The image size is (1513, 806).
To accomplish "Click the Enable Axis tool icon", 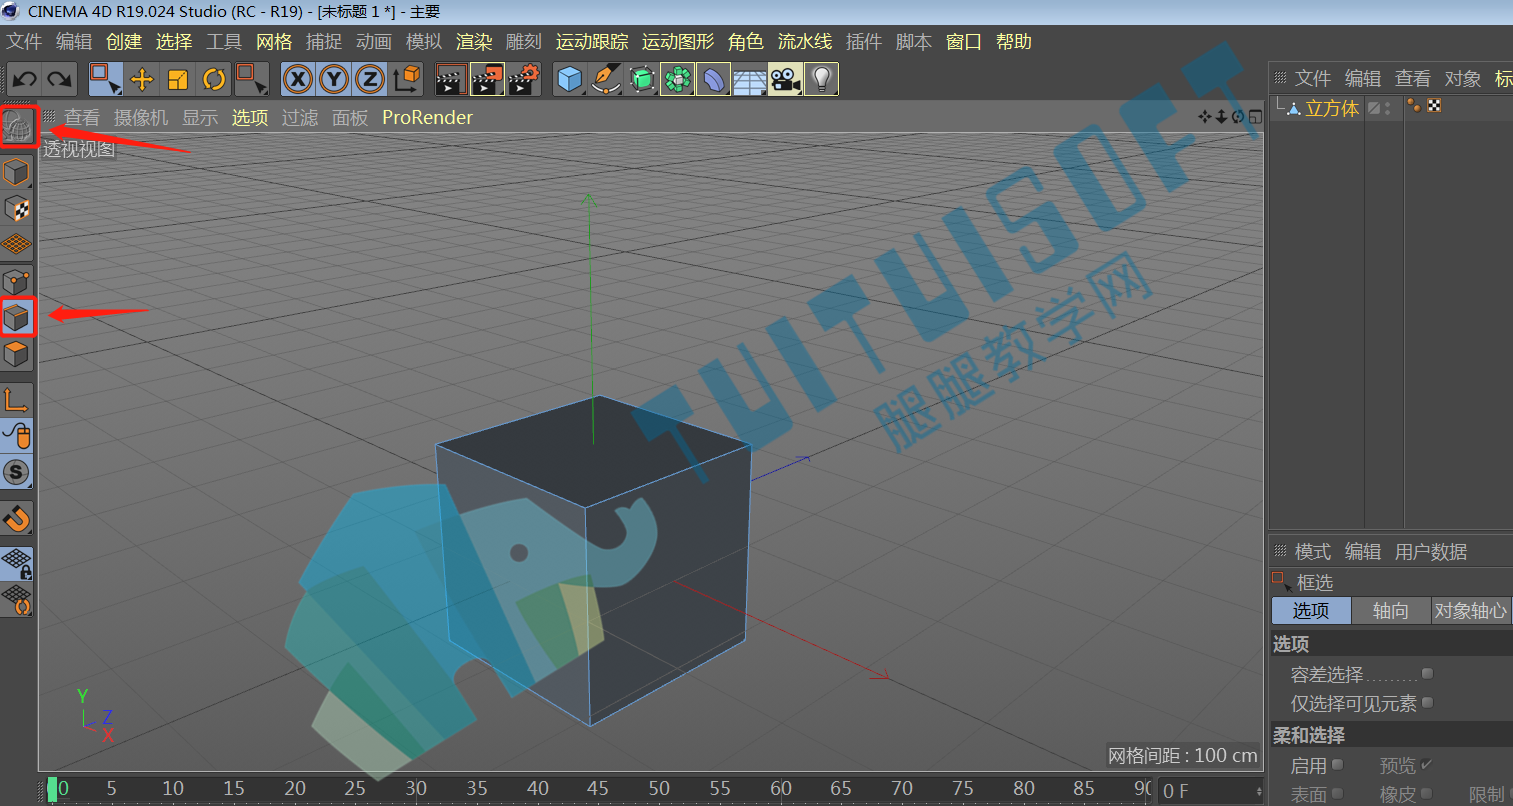I will pyautogui.click(x=17, y=400).
